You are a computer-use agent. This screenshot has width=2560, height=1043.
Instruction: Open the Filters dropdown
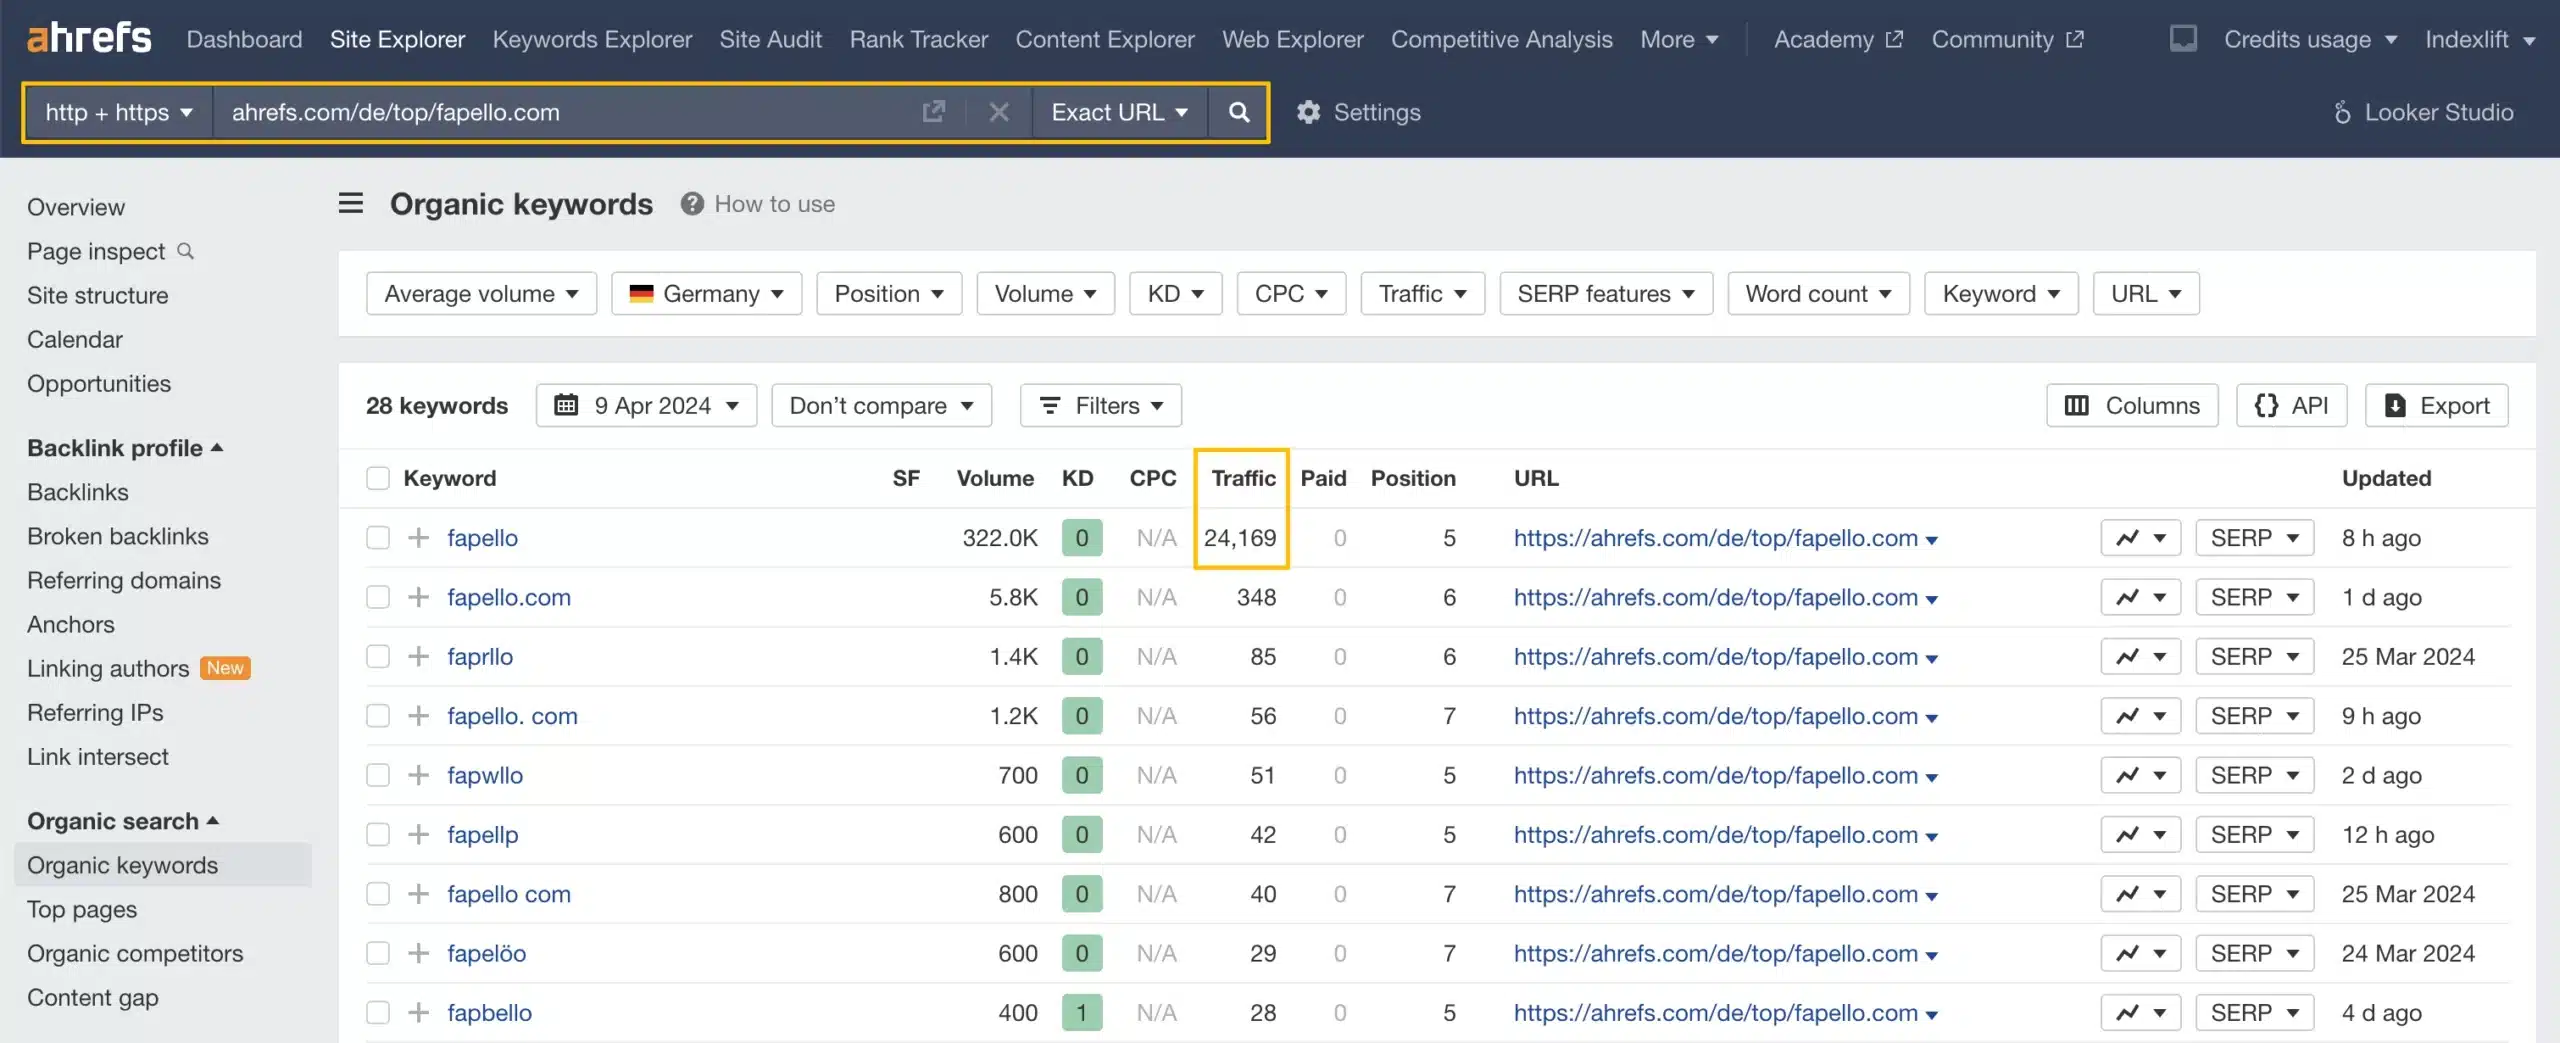coord(1101,405)
